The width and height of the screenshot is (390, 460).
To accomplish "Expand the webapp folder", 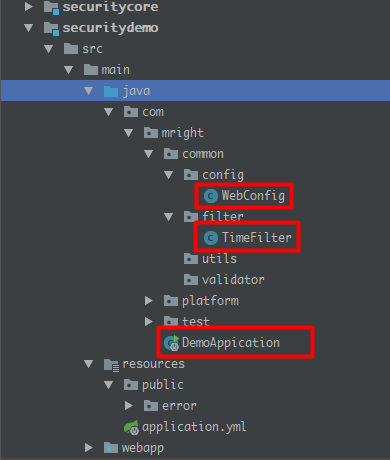I will click(x=89, y=448).
